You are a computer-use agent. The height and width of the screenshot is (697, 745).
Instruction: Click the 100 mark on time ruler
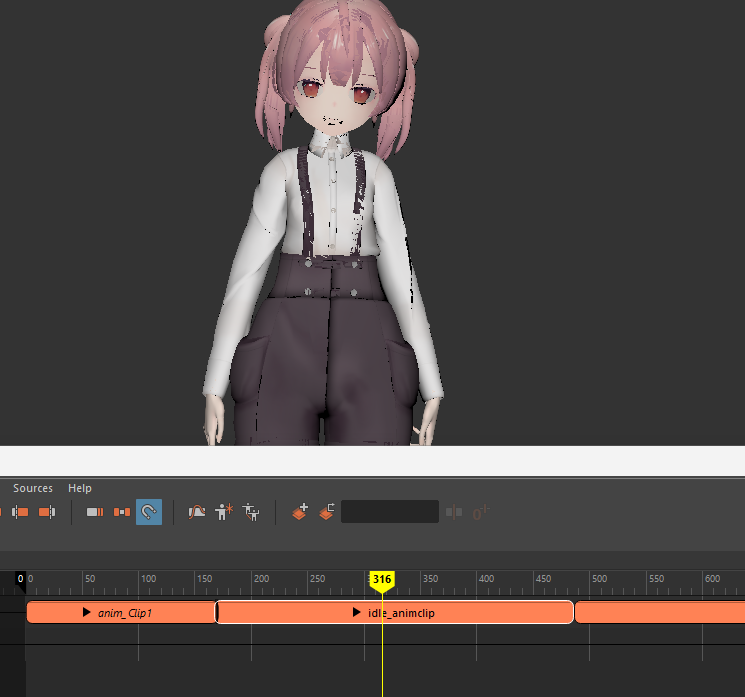pos(148,579)
